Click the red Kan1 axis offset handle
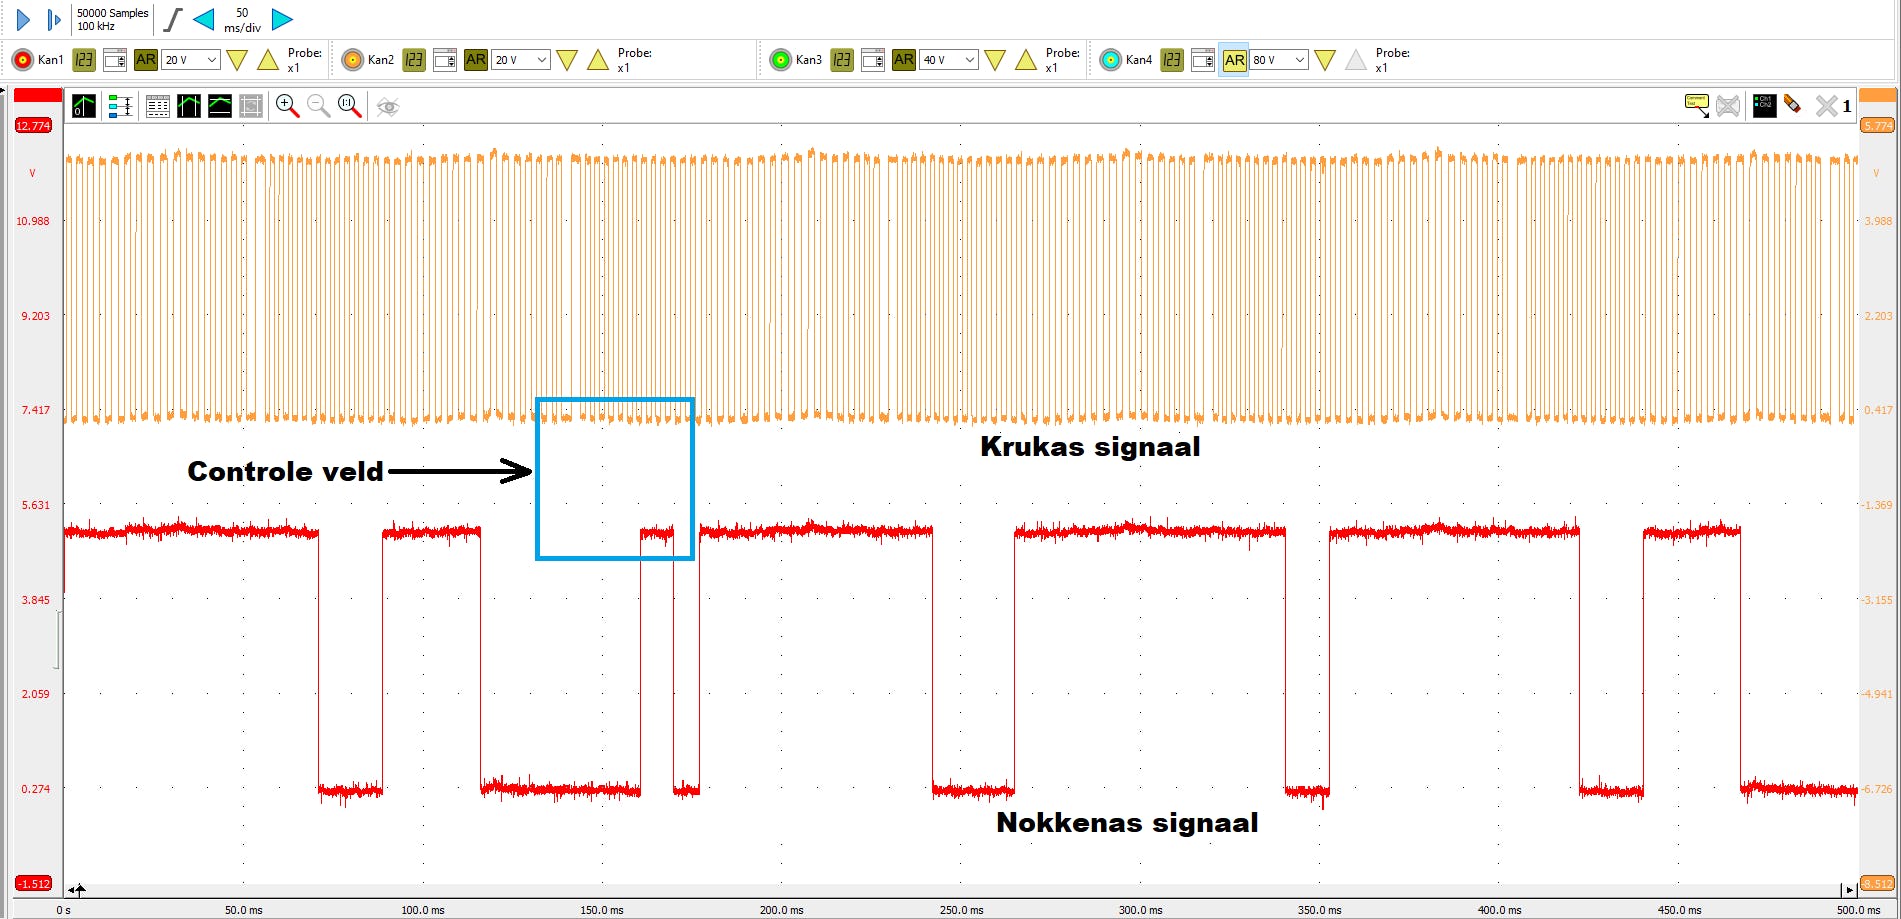Screen dimensions: 1901x919 (37, 95)
